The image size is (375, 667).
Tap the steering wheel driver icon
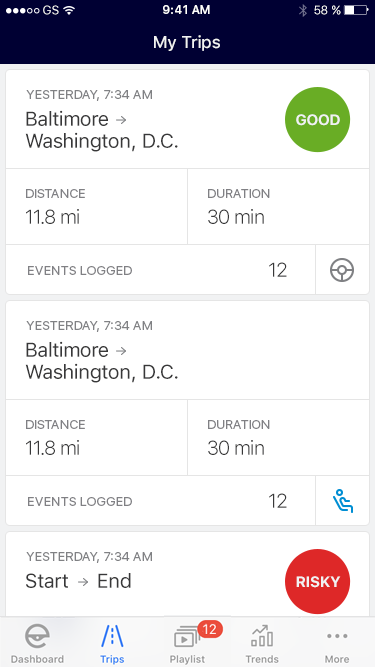(342, 270)
